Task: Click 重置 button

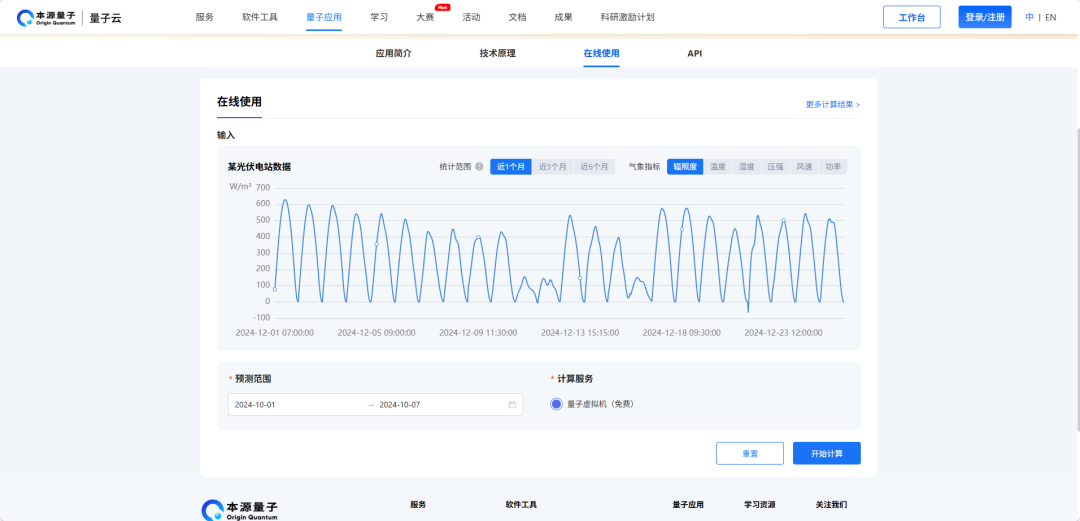Action: coord(750,453)
